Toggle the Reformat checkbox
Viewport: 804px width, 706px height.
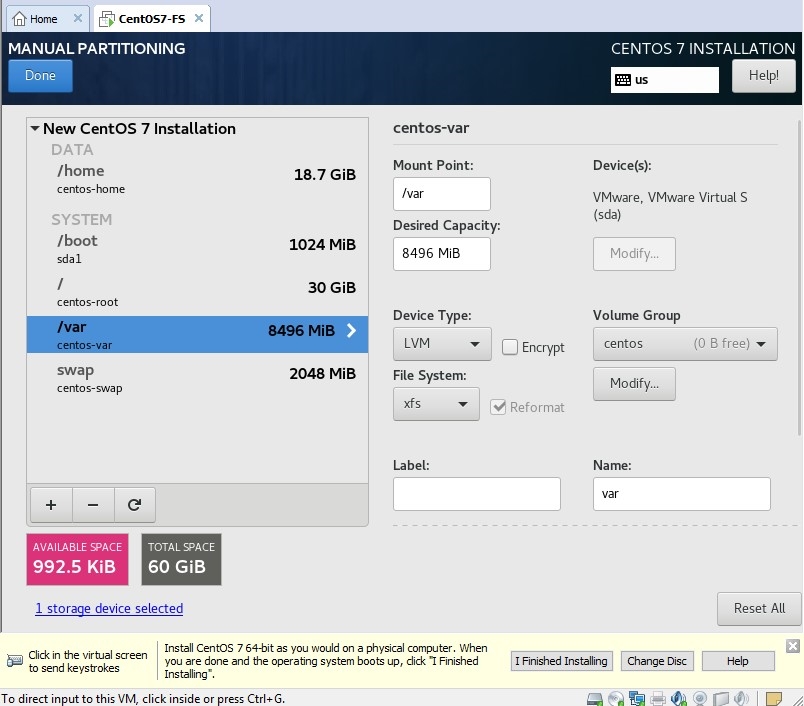[x=498, y=407]
